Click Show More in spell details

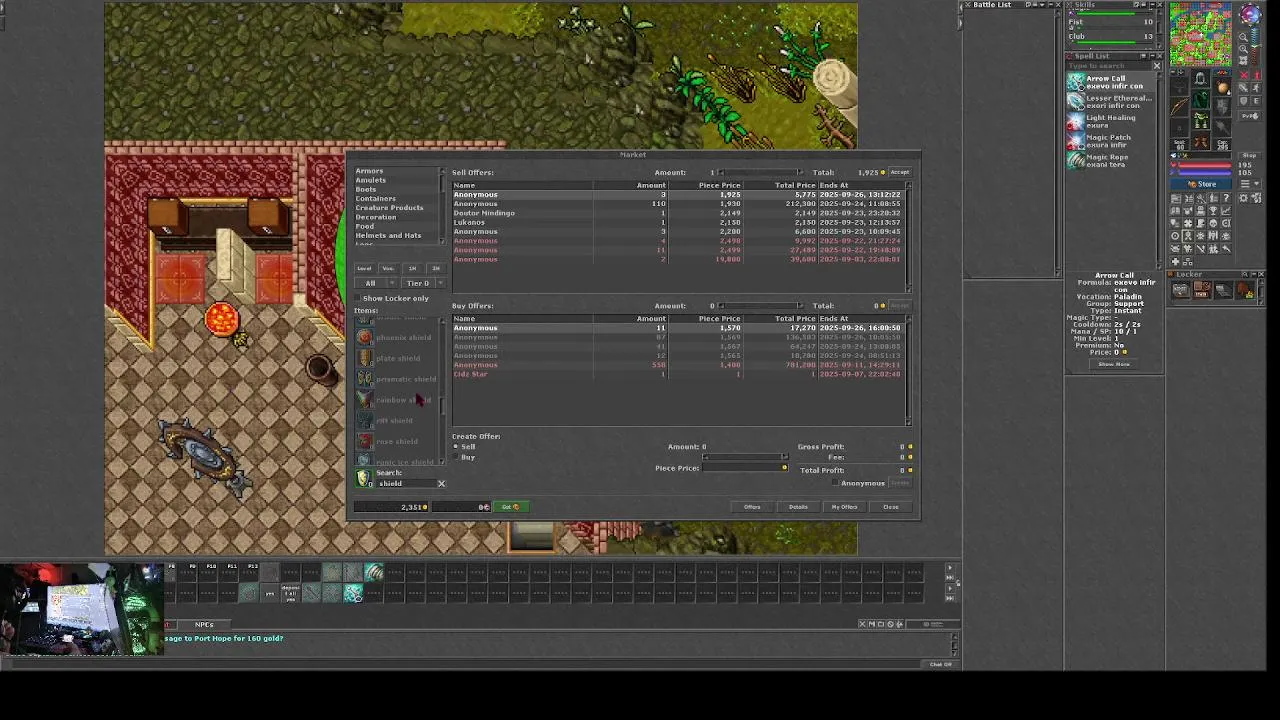click(1114, 364)
